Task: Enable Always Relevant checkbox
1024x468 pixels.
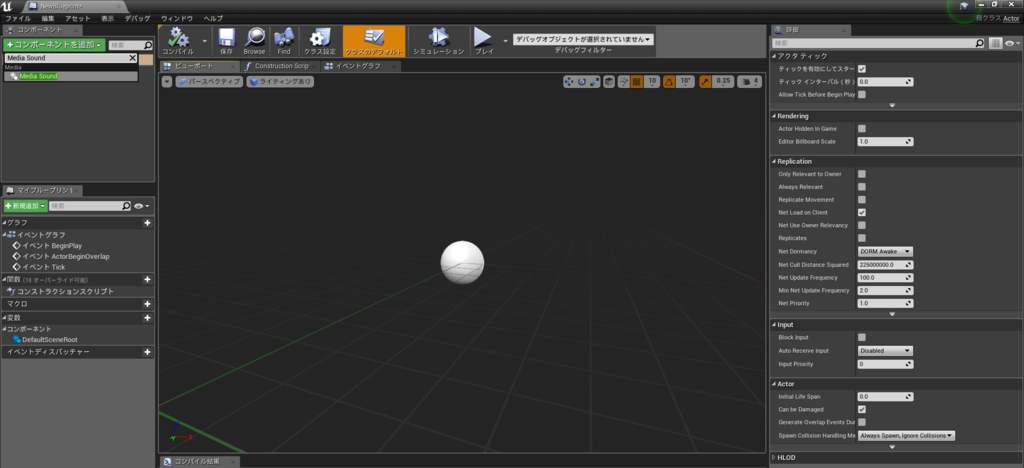Action: pyautogui.click(x=862, y=187)
